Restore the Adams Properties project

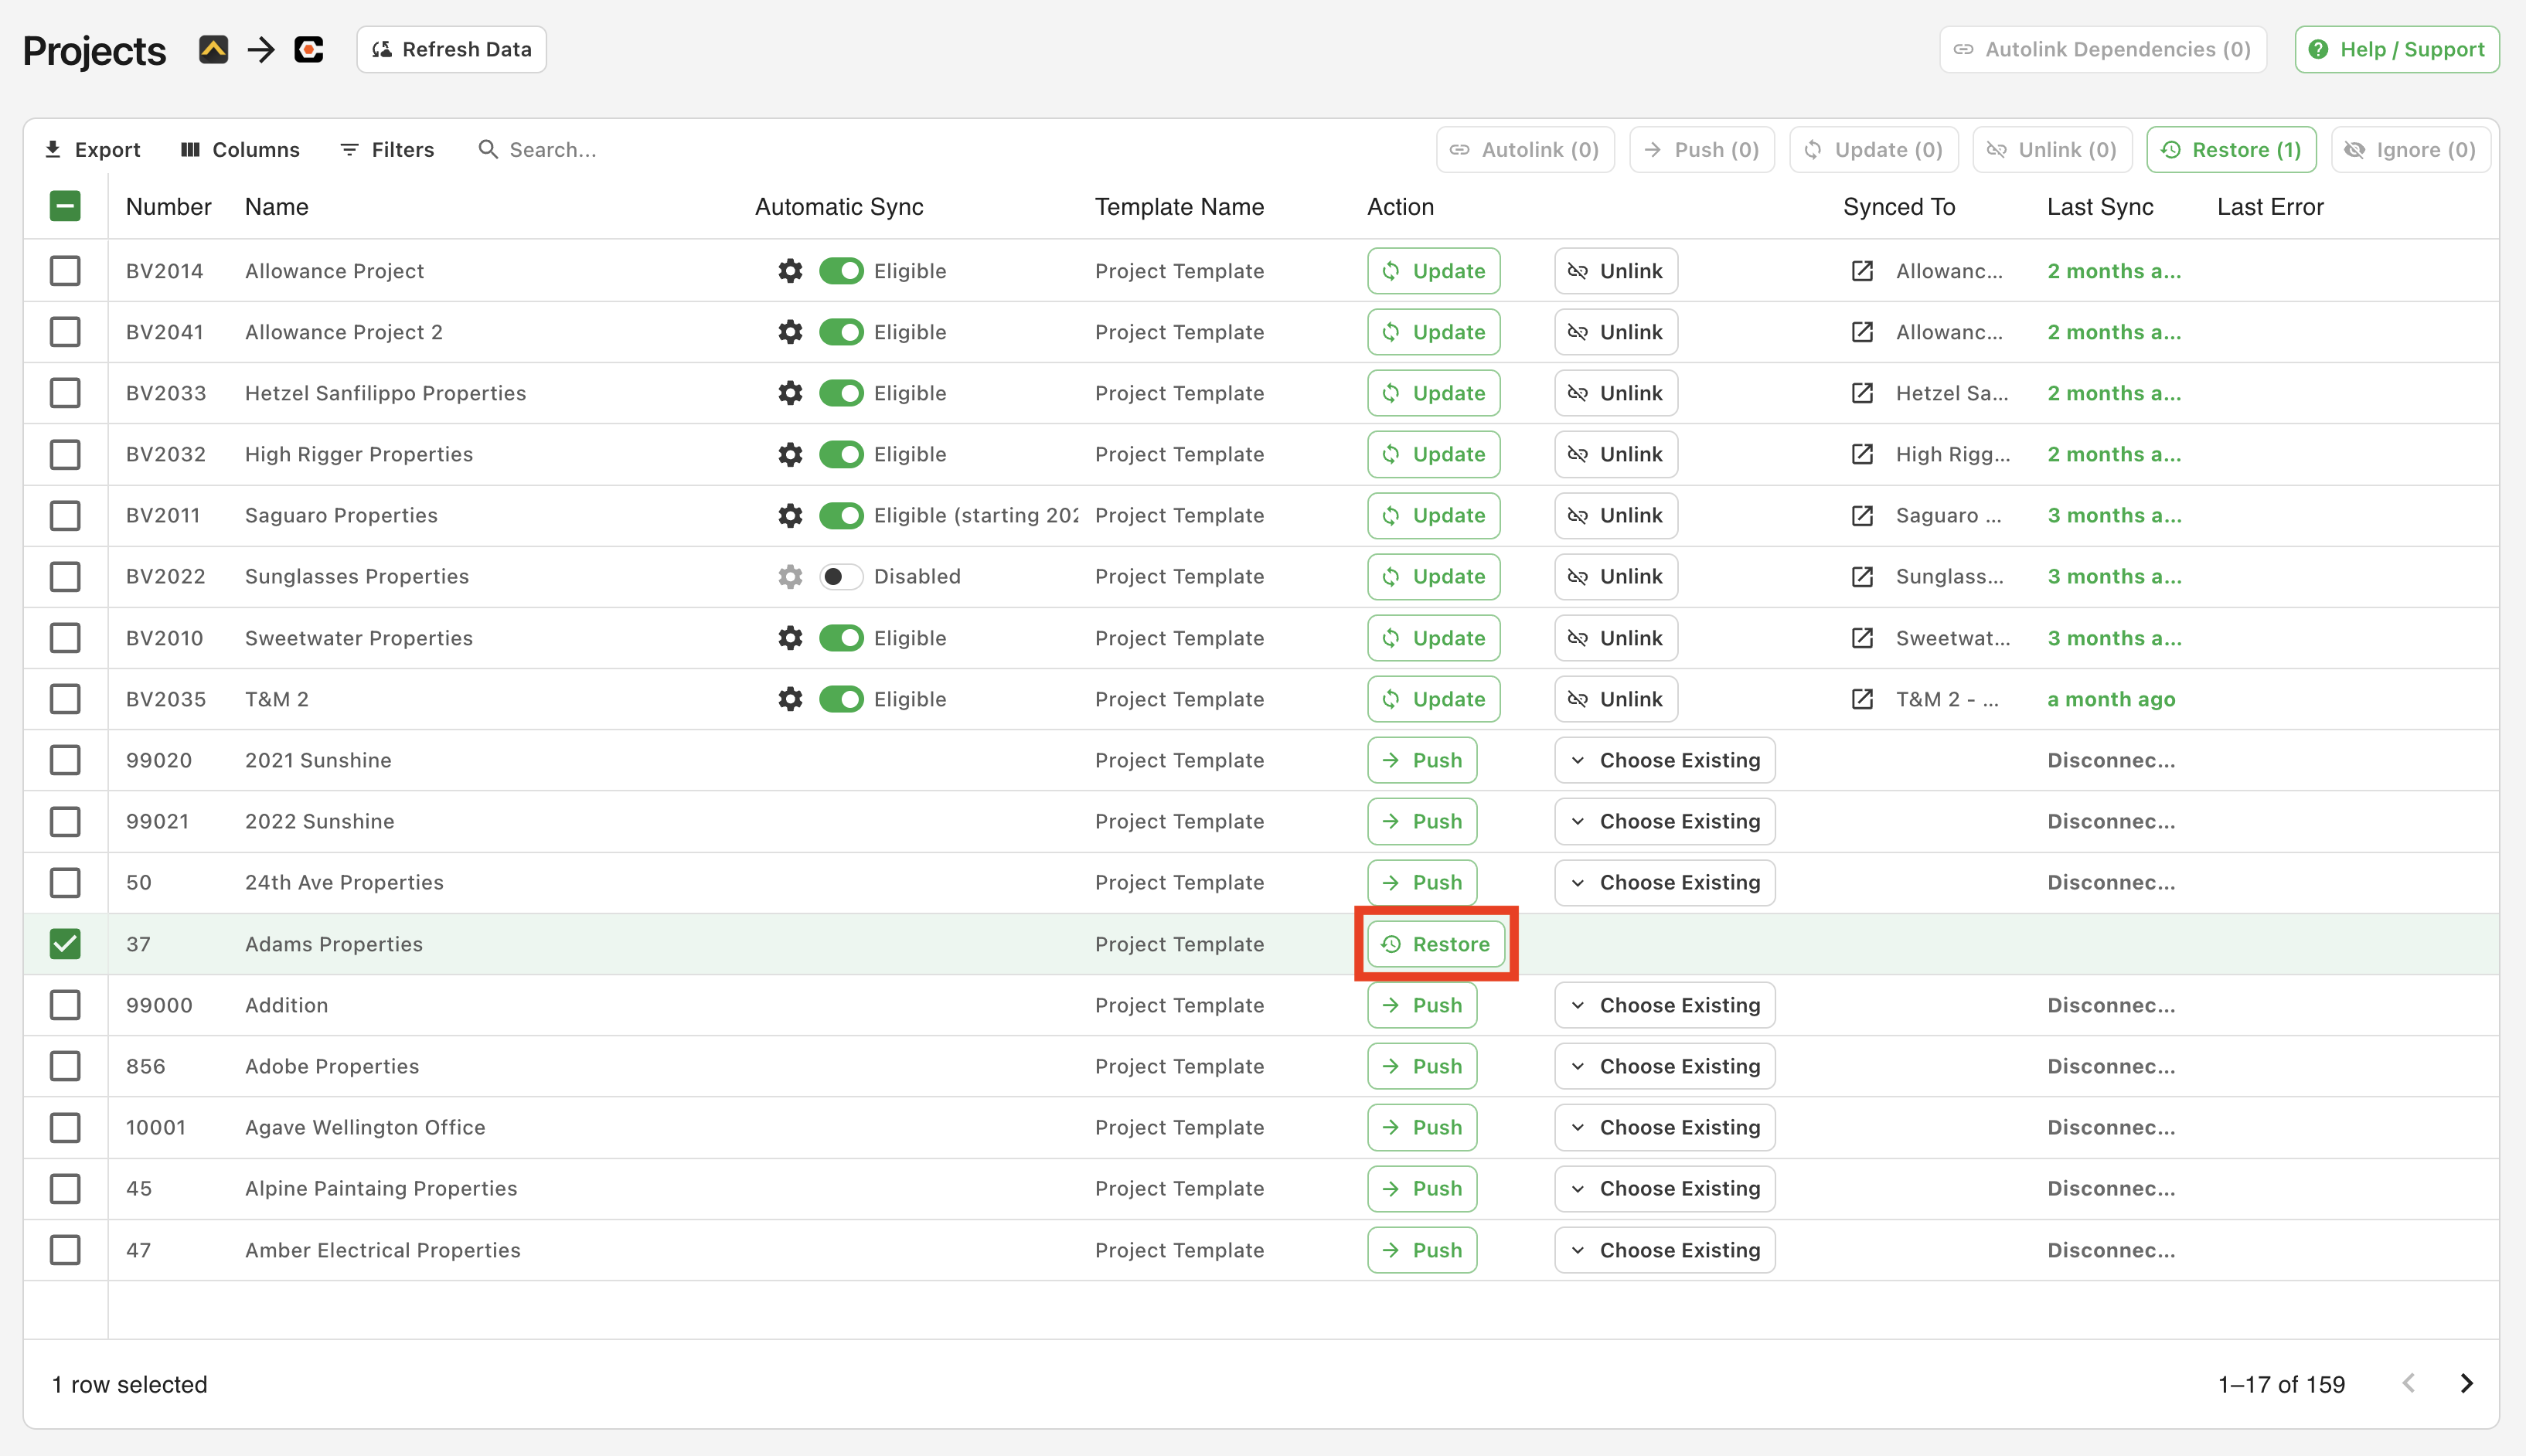tap(1436, 944)
